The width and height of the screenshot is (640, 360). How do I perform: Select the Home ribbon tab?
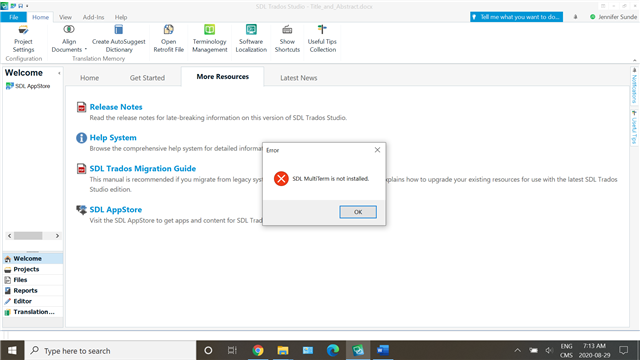40,17
